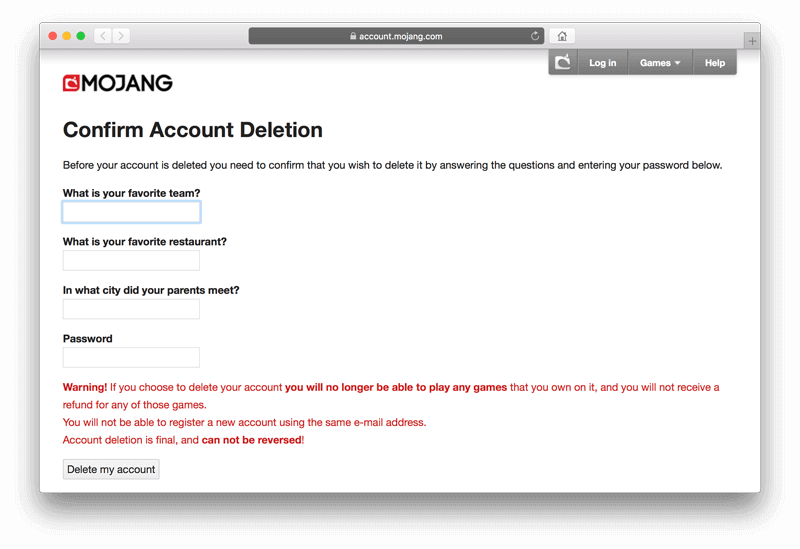This screenshot has width=800, height=549.
Task: Open a new tab with the plus button
Action: click(x=752, y=41)
